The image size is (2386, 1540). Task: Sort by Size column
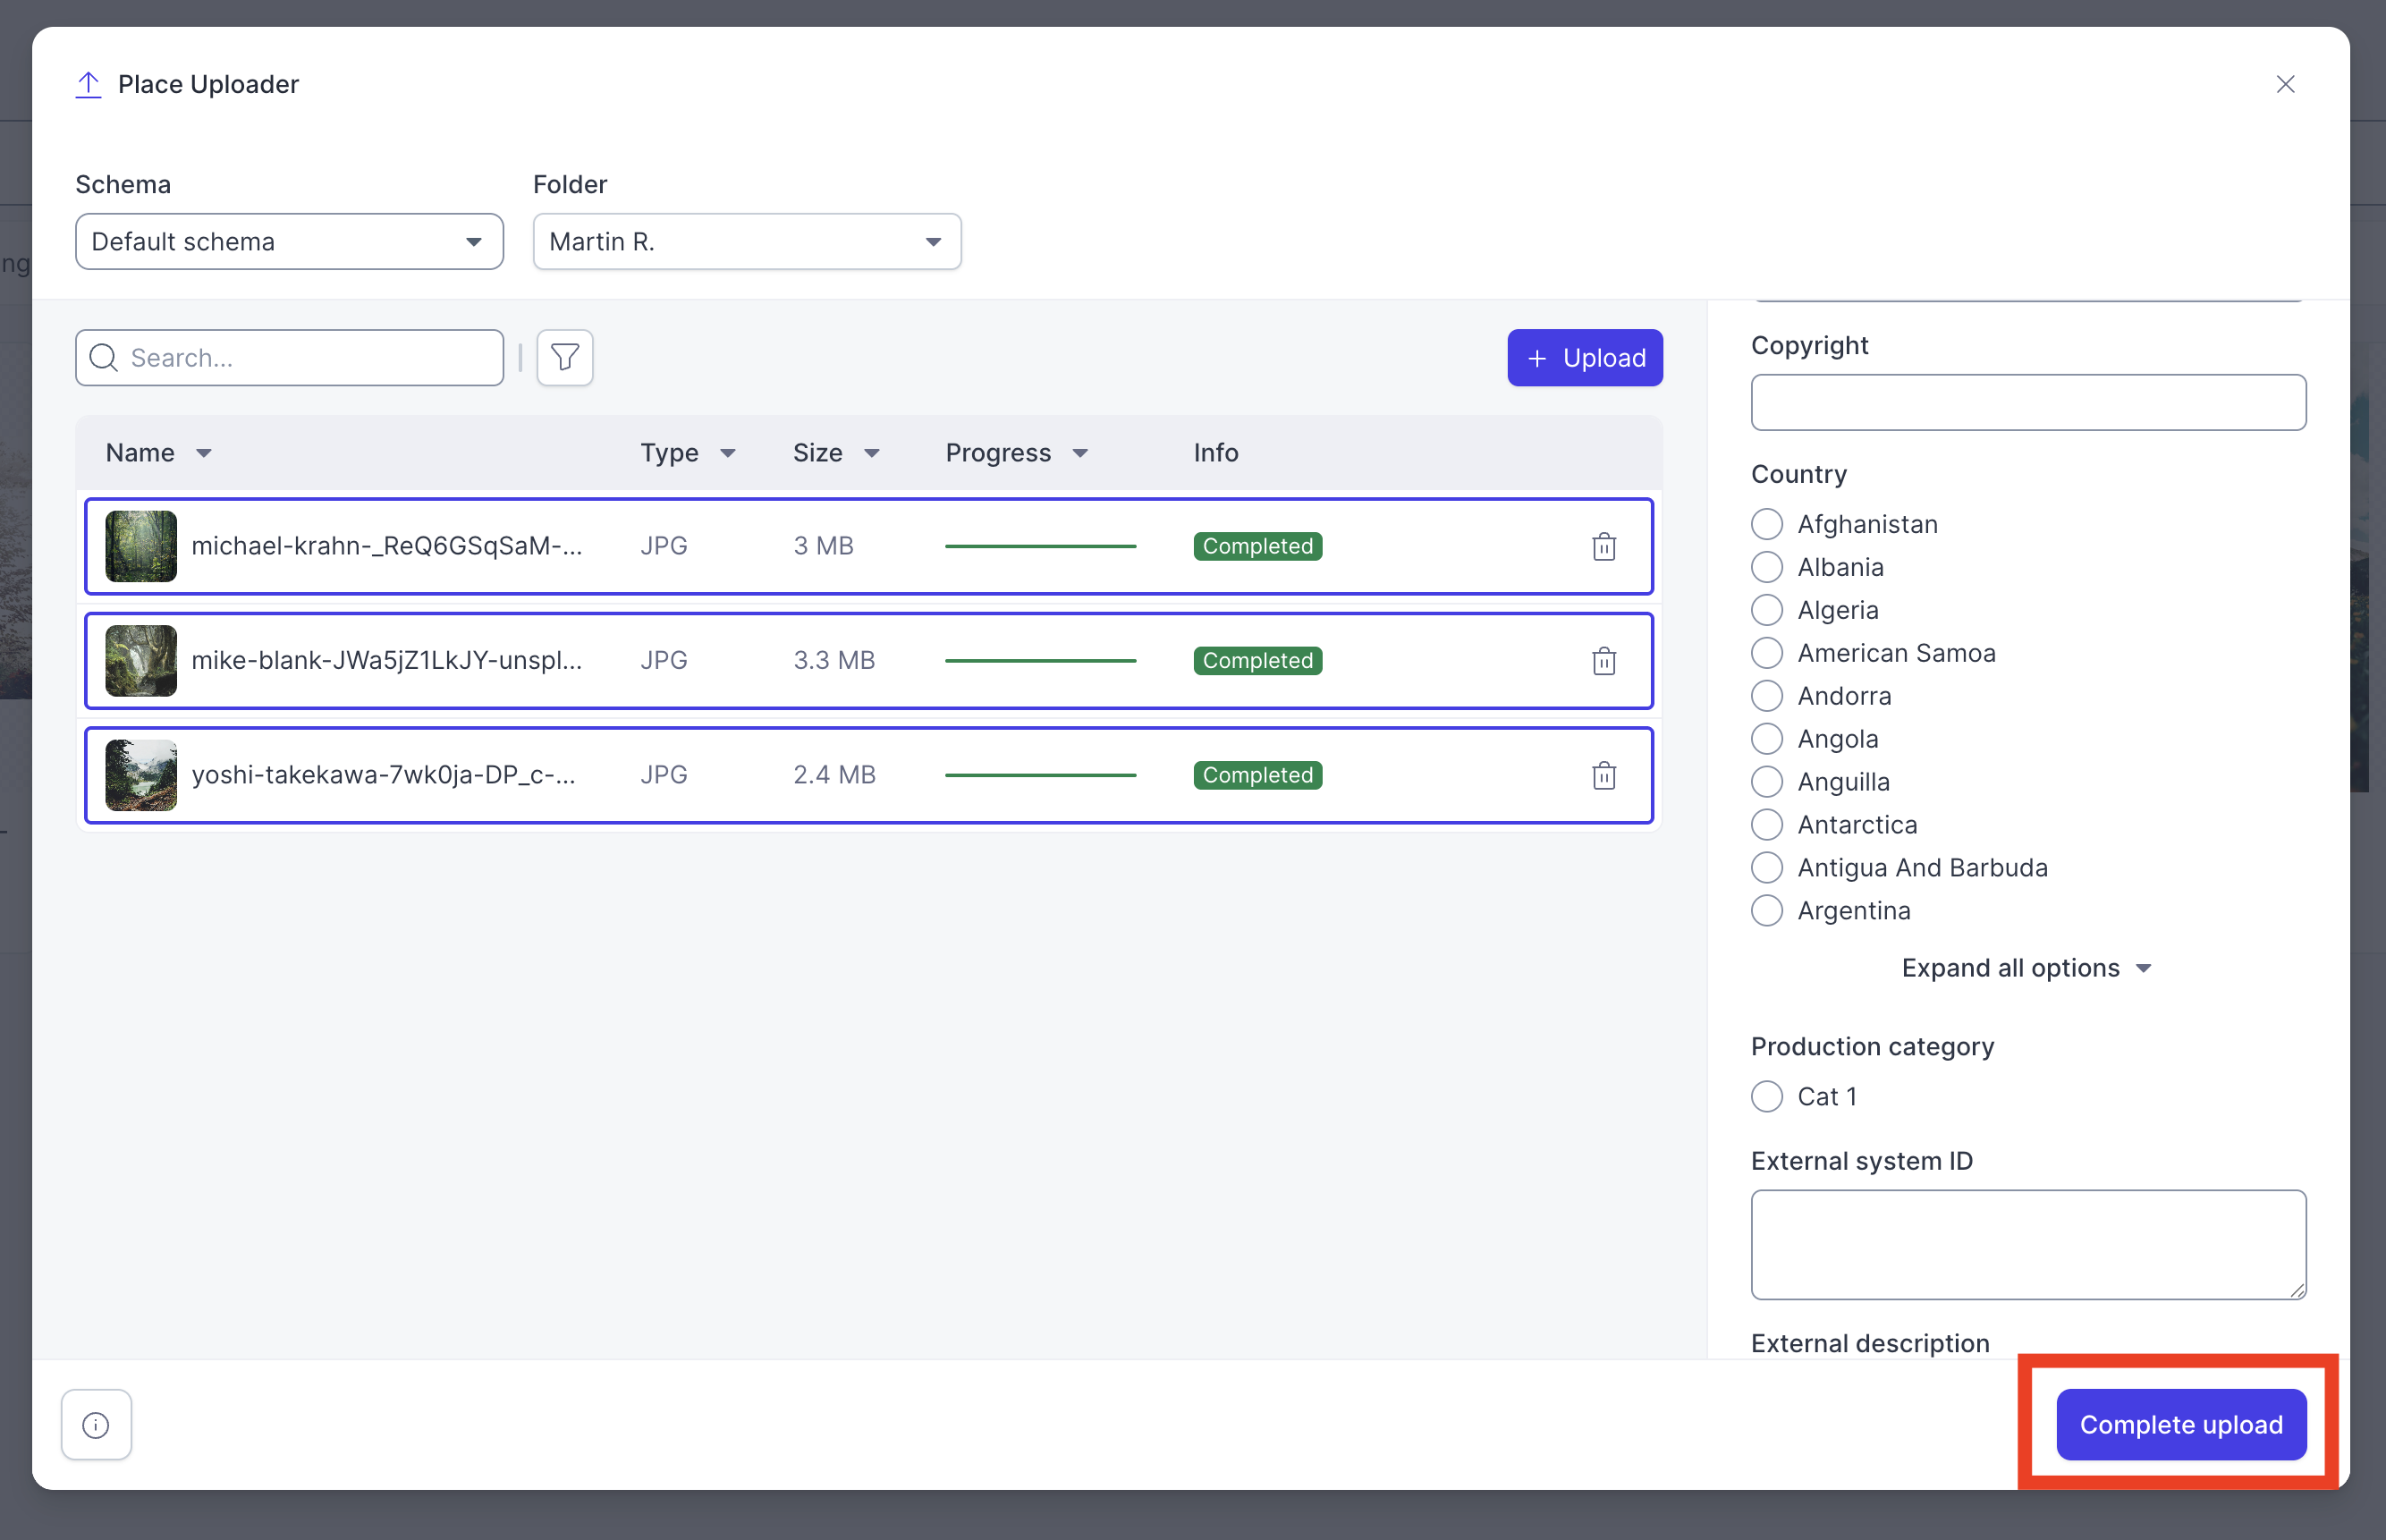(836, 453)
